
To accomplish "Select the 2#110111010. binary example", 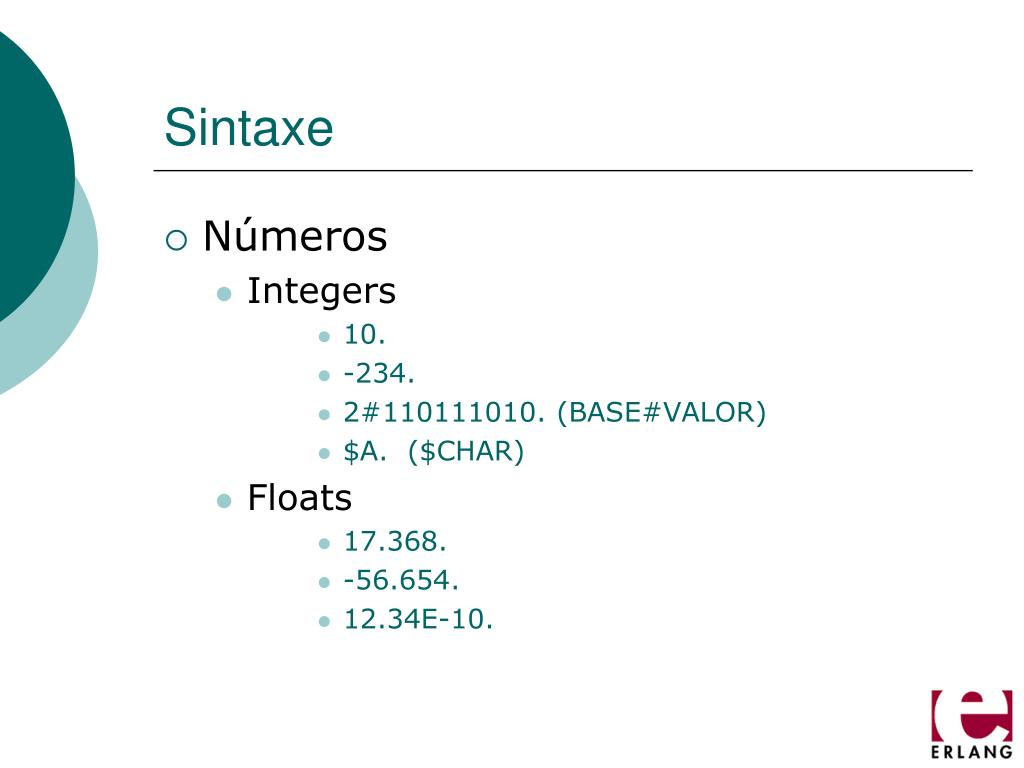I will click(444, 413).
